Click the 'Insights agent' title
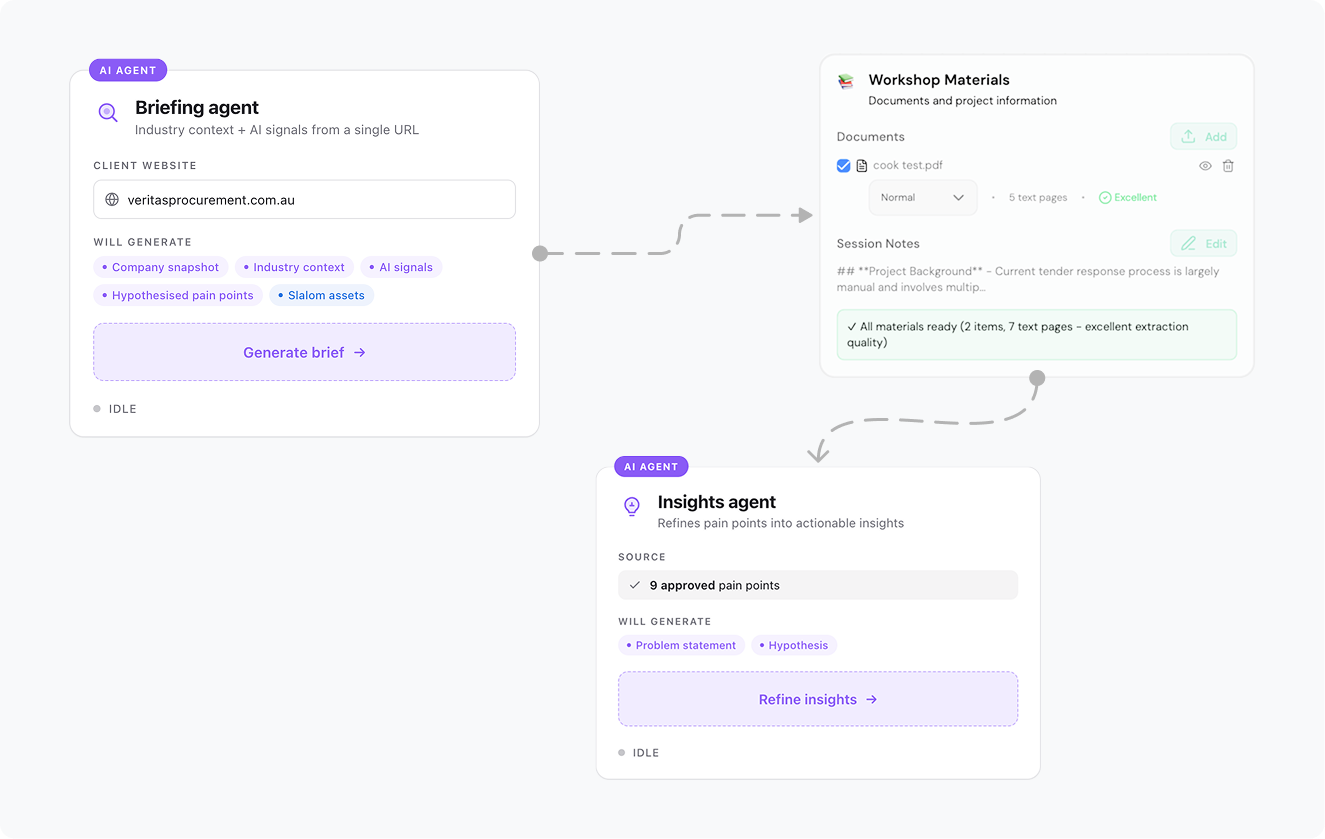The height and width of the screenshot is (839, 1325). 717,502
